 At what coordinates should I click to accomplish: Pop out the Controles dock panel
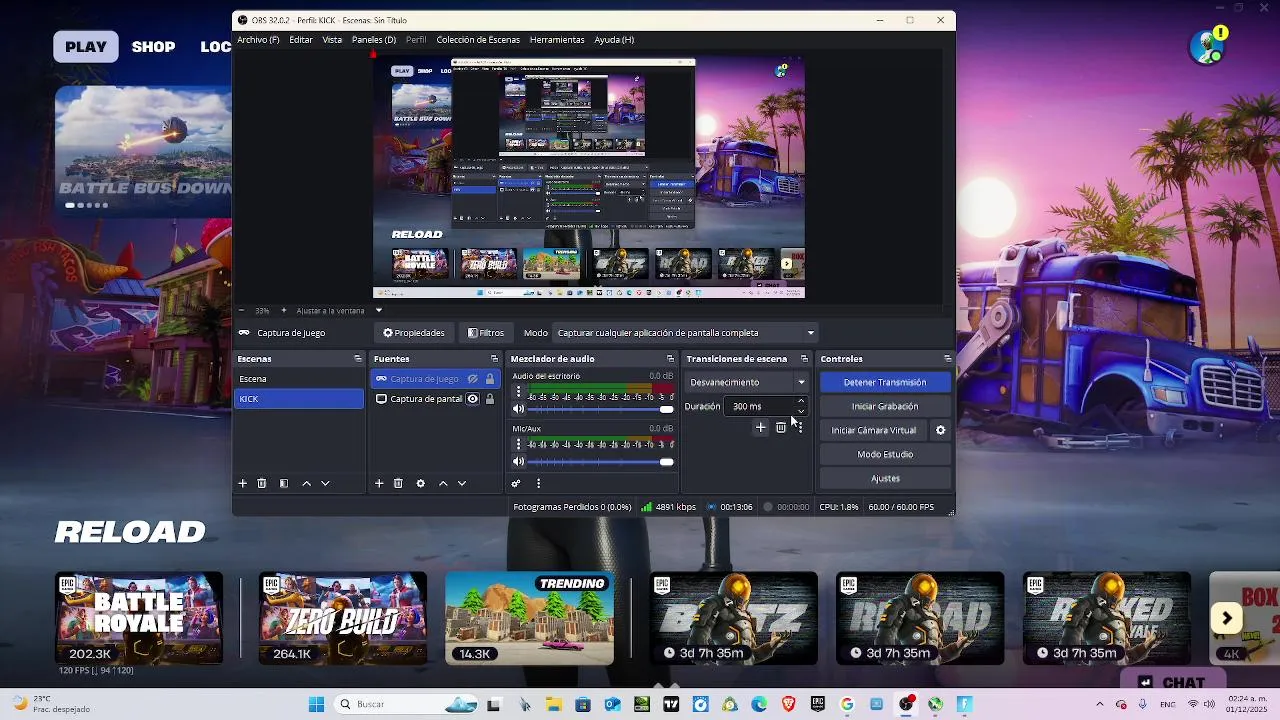tap(947, 359)
